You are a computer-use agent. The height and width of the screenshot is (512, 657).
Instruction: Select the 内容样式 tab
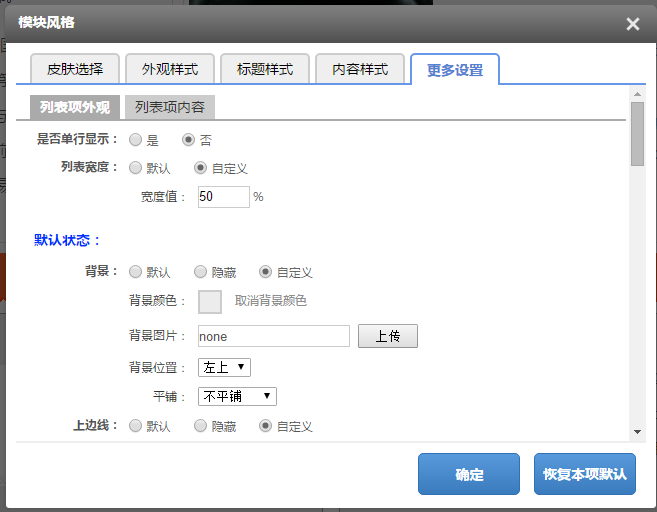360,69
